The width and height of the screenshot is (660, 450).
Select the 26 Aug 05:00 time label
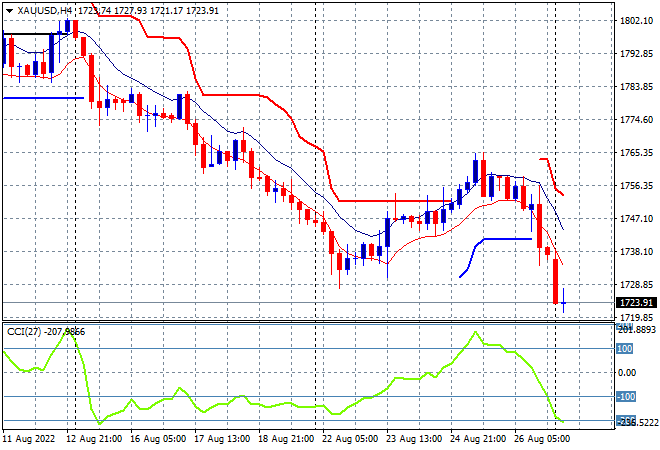click(x=542, y=439)
